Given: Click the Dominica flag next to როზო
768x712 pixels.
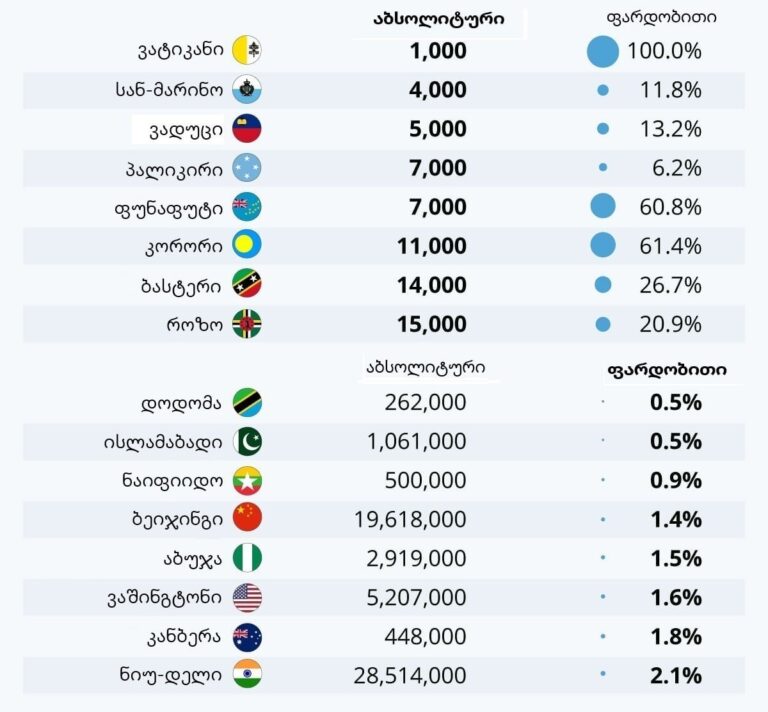Looking at the screenshot, I should coord(246,324).
